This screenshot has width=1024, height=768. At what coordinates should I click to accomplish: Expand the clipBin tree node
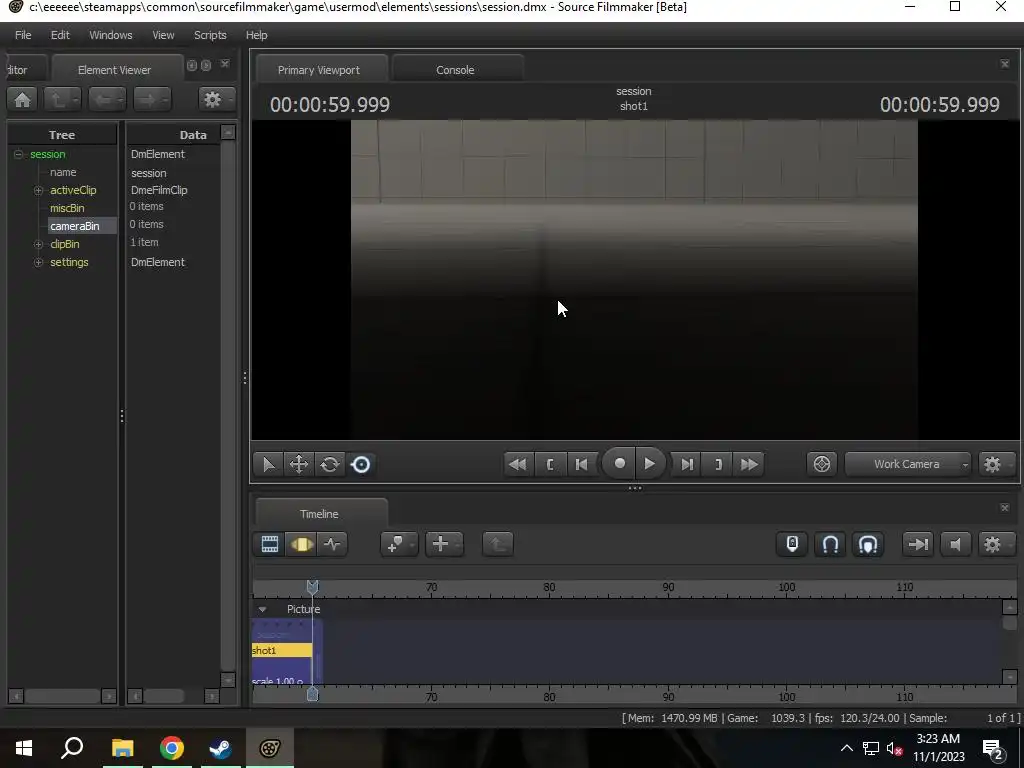(39, 244)
